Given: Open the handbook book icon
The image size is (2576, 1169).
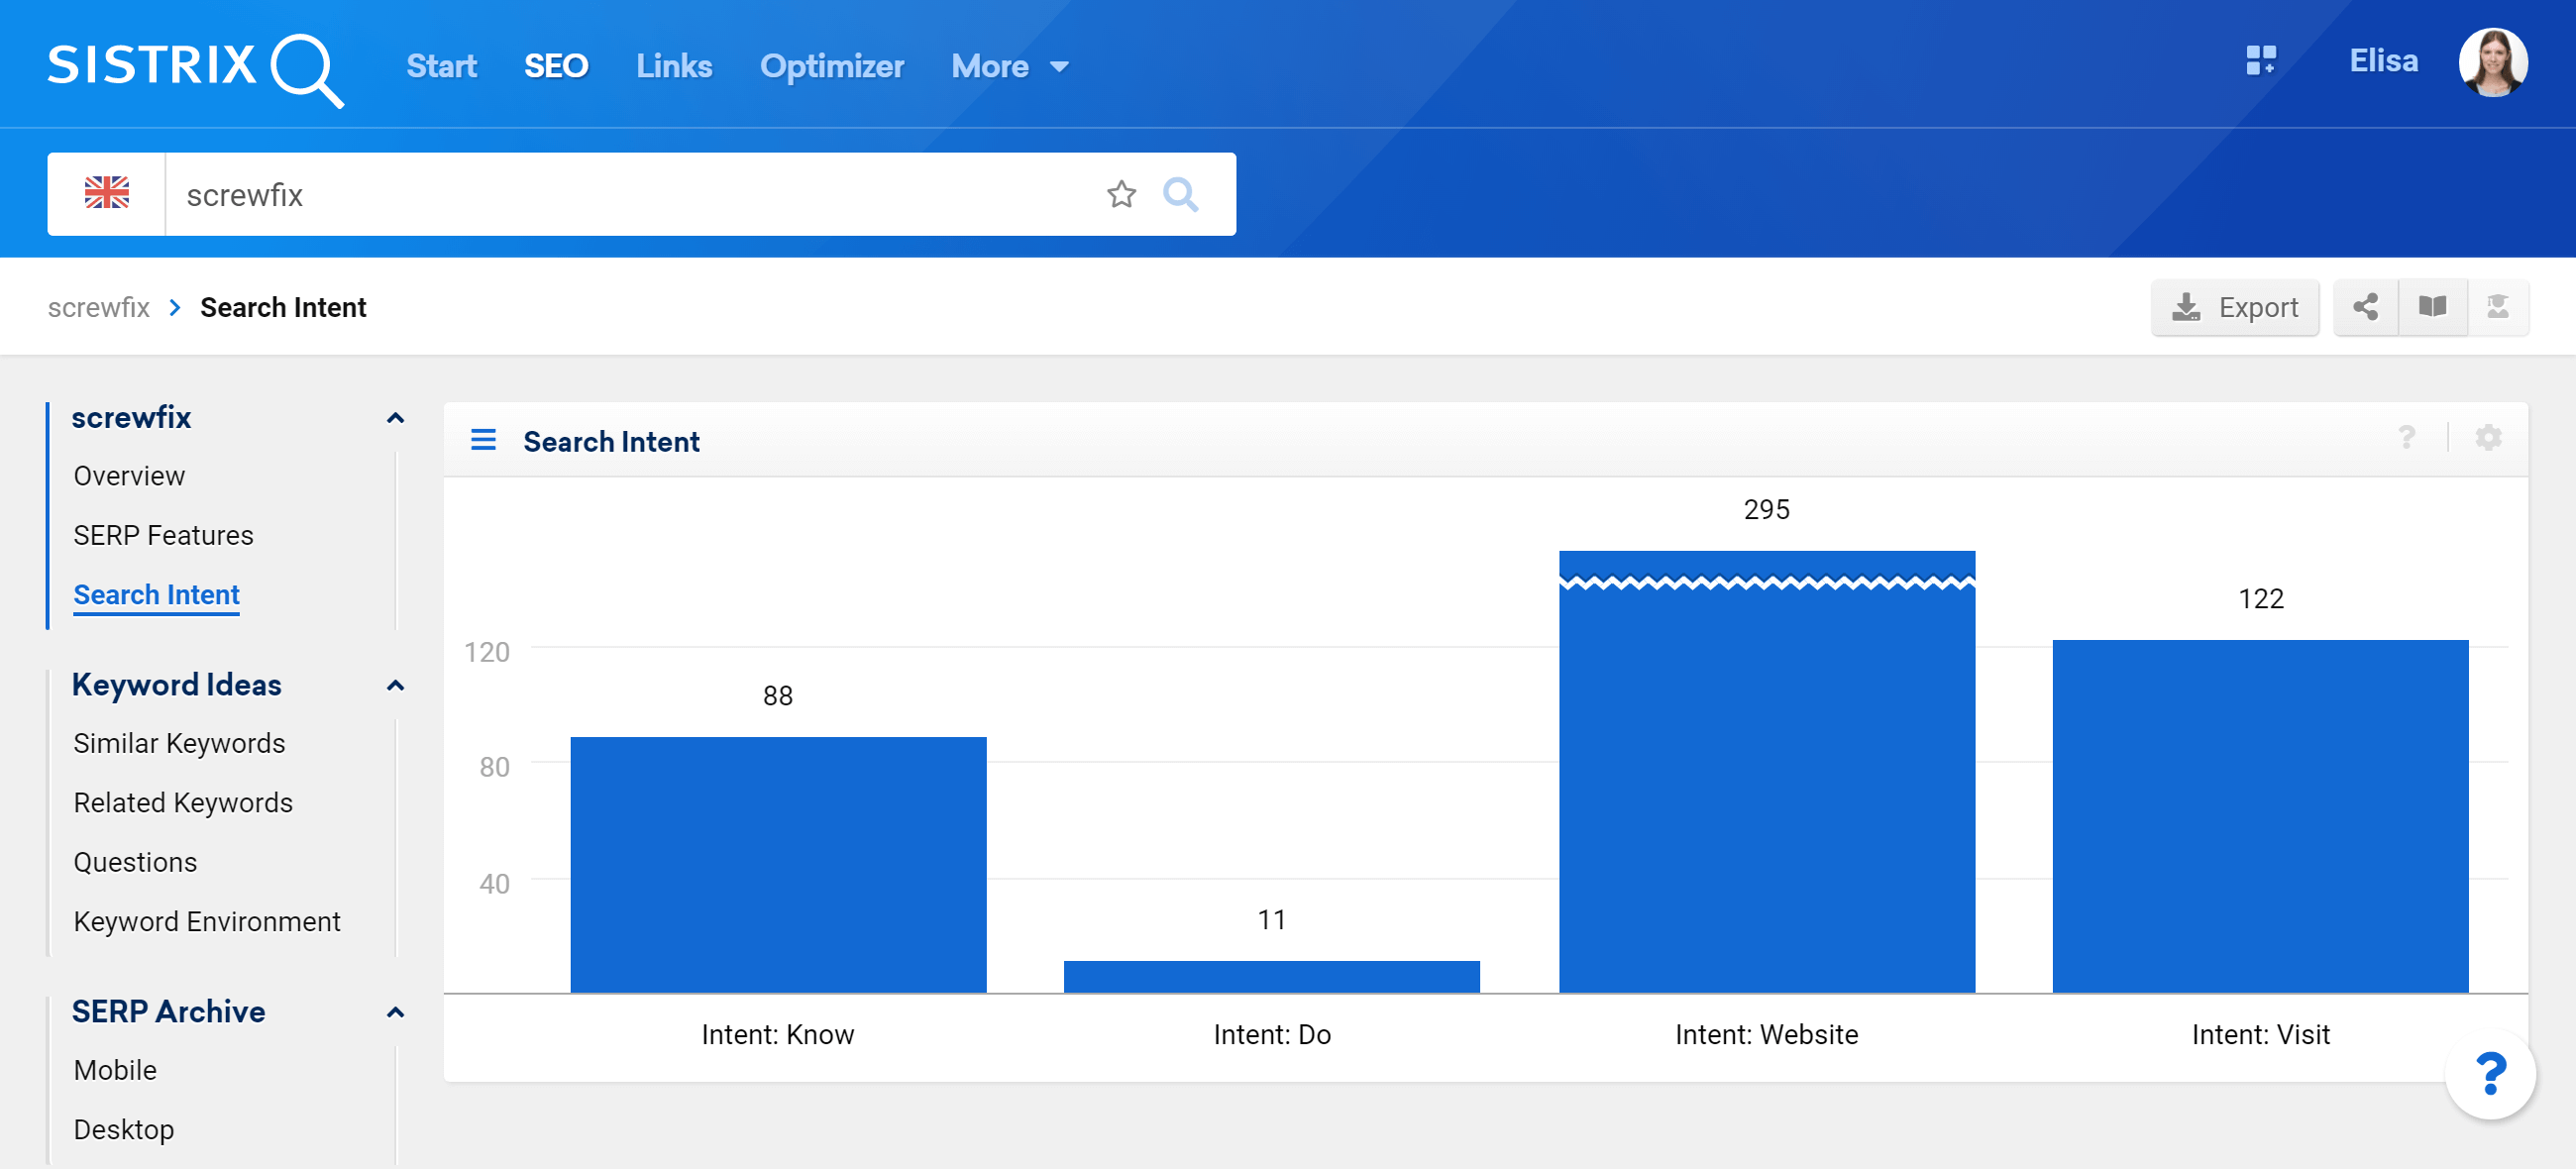Looking at the screenshot, I should [2432, 306].
